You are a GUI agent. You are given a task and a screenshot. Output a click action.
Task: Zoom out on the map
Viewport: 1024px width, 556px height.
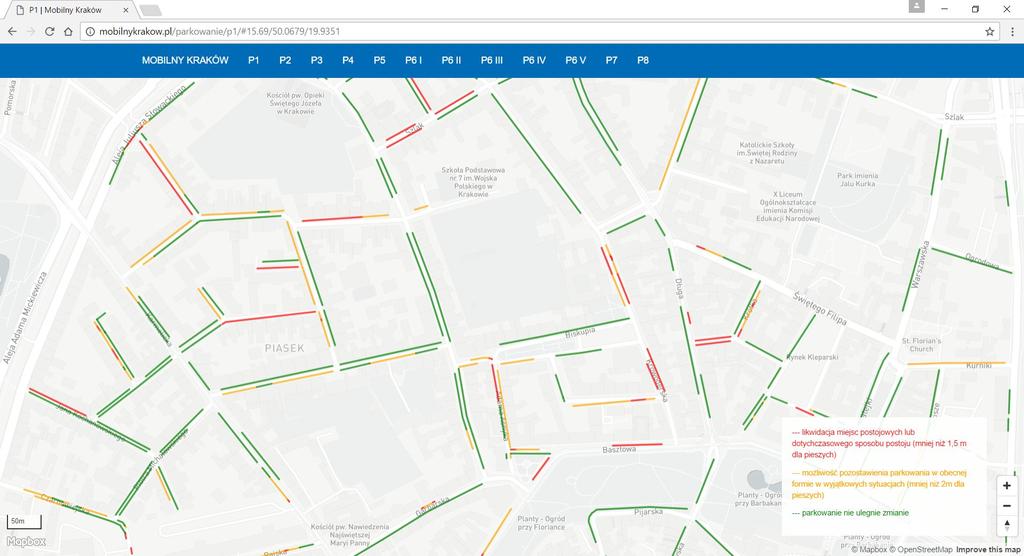tap(1006, 506)
